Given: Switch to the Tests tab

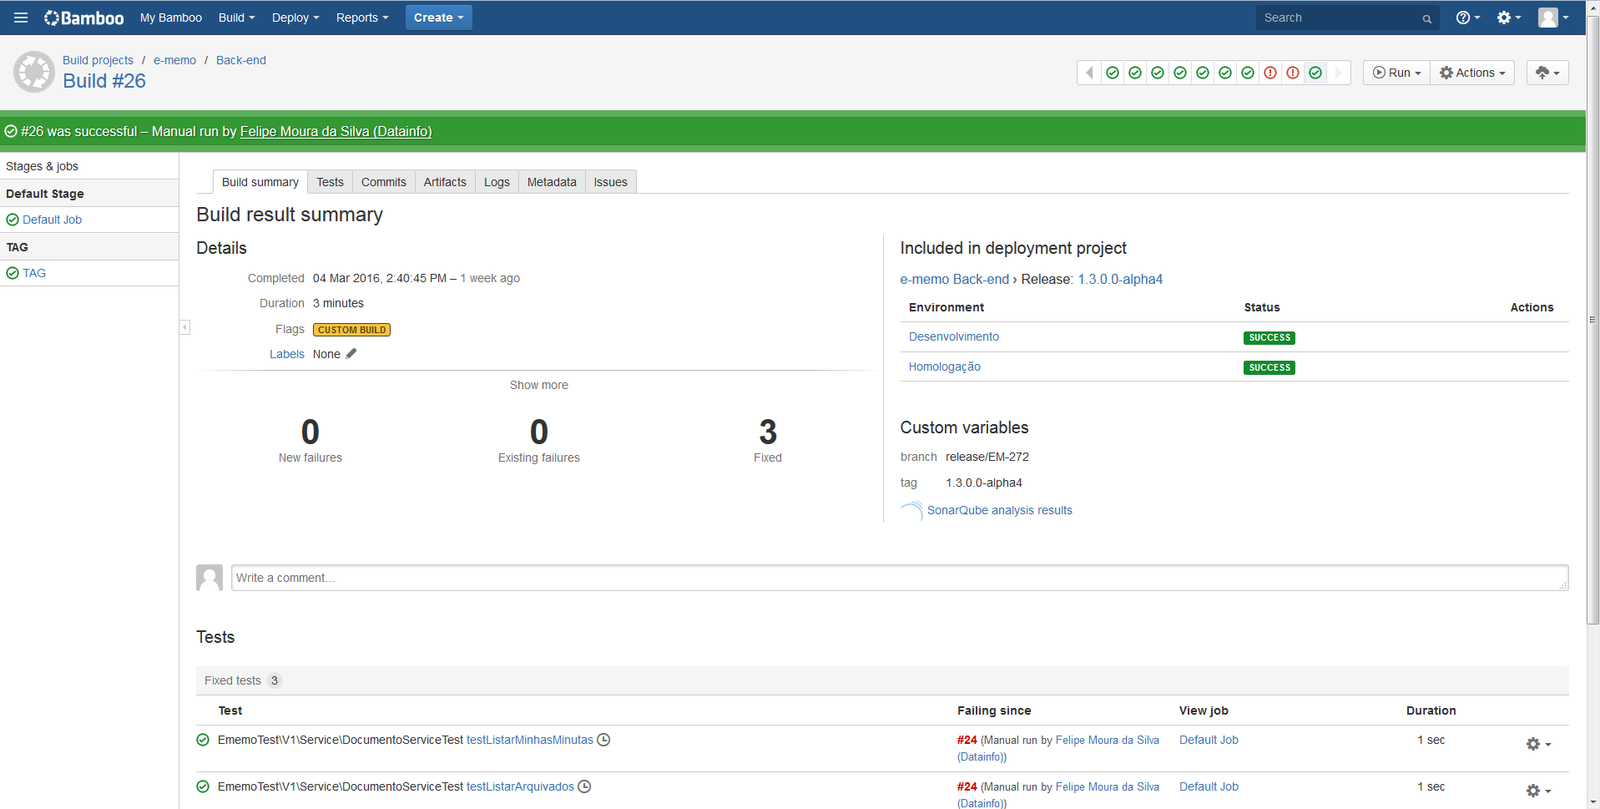Looking at the screenshot, I should click(330, 182).
